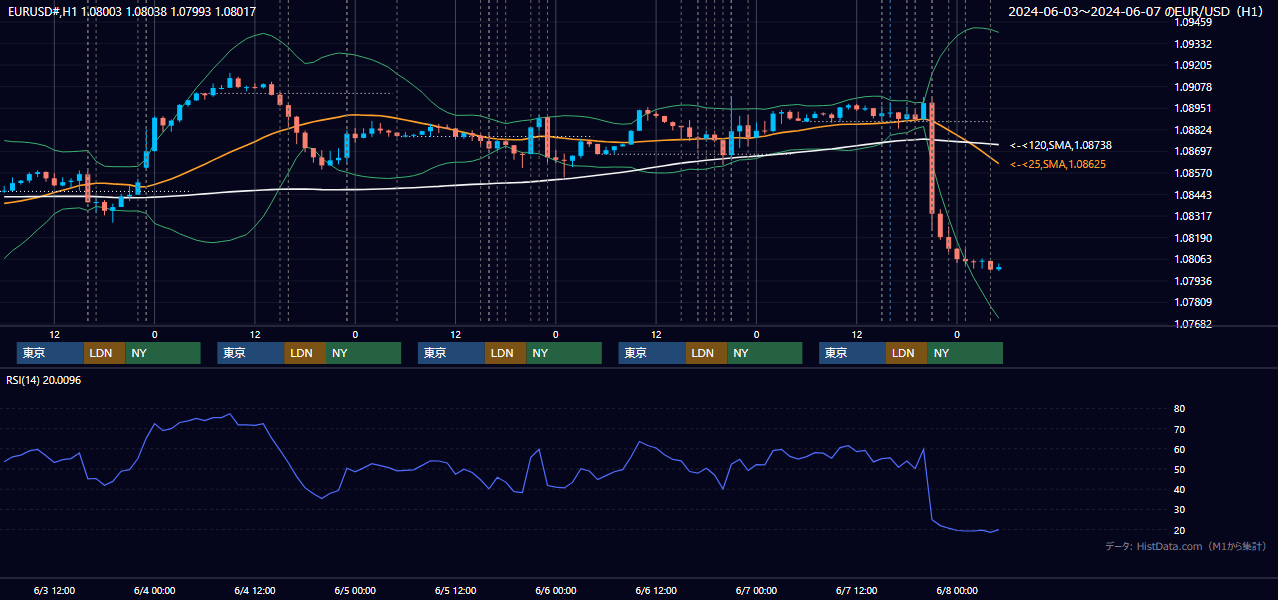This screenshot has height=600, width=1278.
Task: Click the RSI(14) 20.0096 indicator label
Action: point(44,380)
